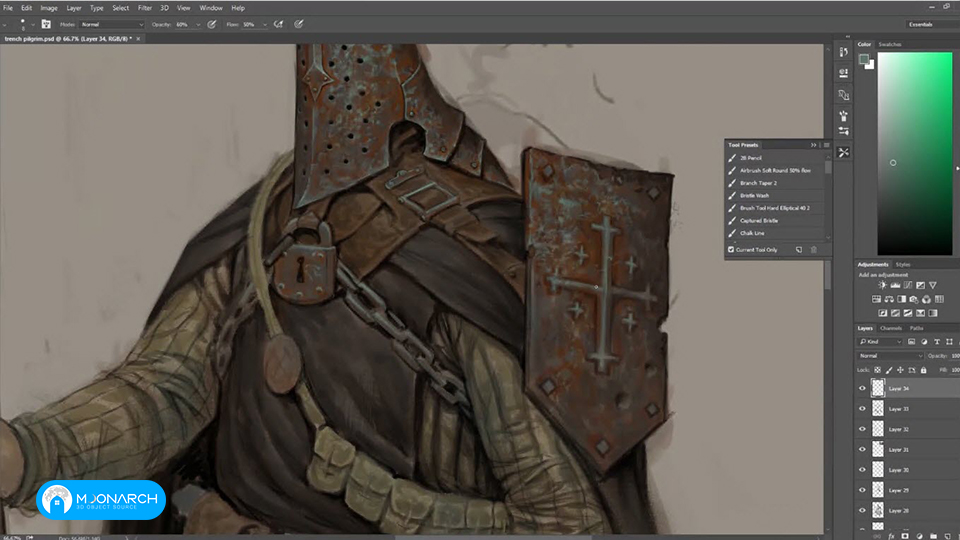
Task: Lock all with padlock icon
Action: [x=923, y=370]
